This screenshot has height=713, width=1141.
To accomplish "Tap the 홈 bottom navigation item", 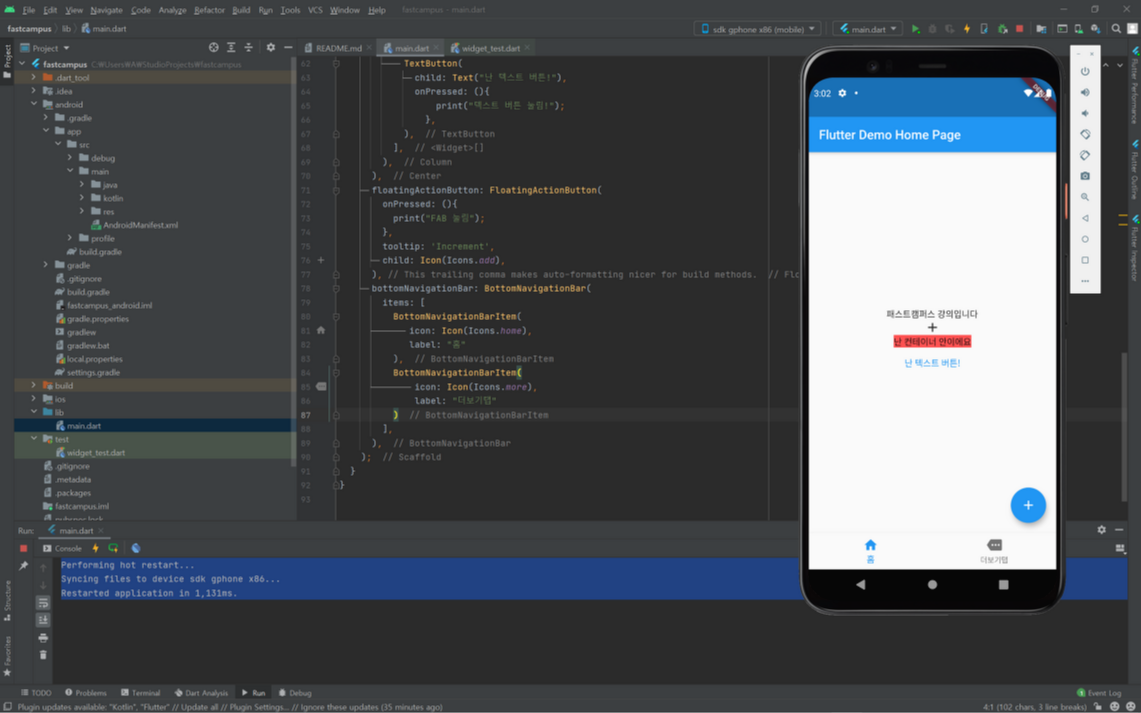I will (870, 551).
